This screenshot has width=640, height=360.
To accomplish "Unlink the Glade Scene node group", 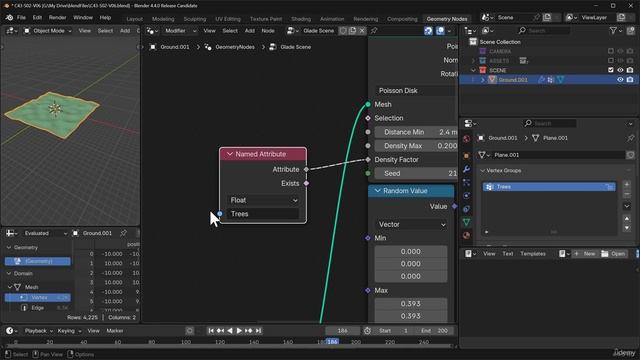I will (x=362, y=31).
